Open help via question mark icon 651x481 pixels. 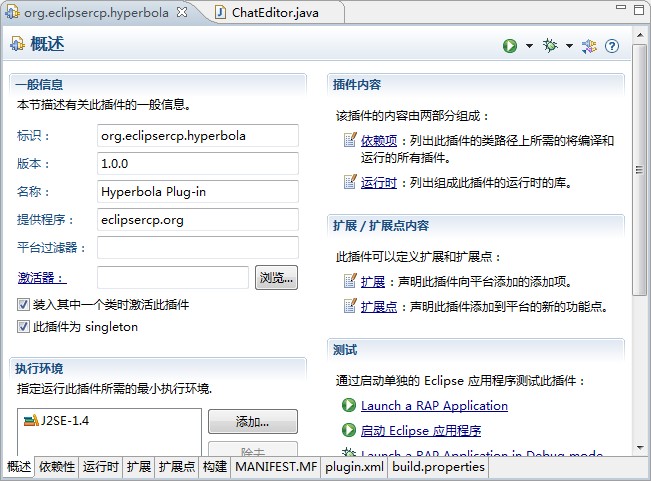click(x=612, y=46)
